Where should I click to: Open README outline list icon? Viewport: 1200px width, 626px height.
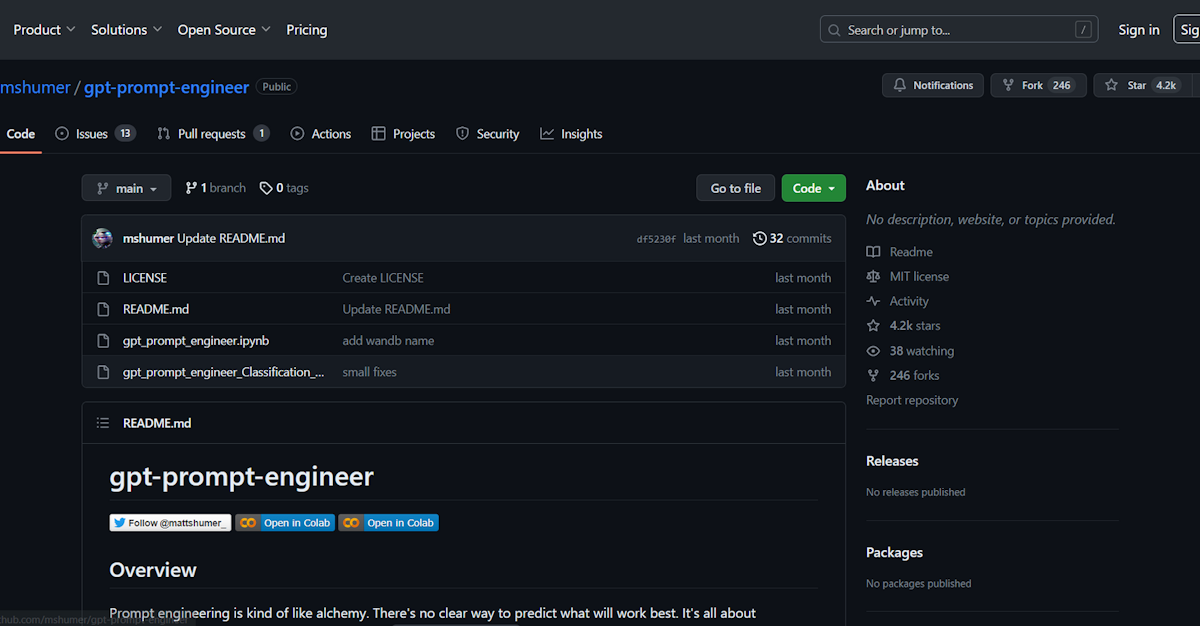tap(102, 423)
